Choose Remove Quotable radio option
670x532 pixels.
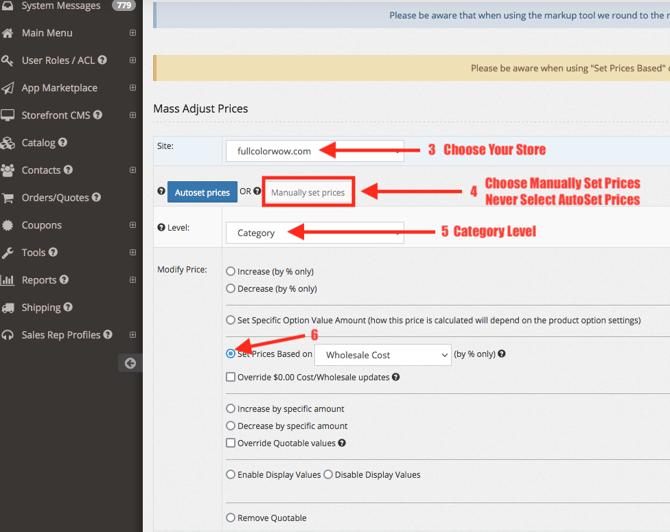[x=231, y=518]
